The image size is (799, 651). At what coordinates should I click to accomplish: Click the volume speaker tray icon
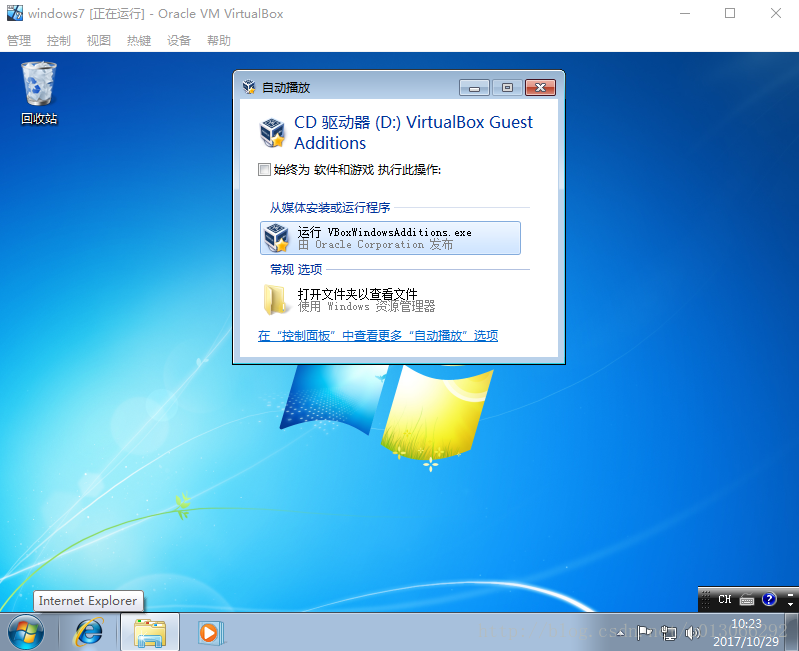click(691, 633)
